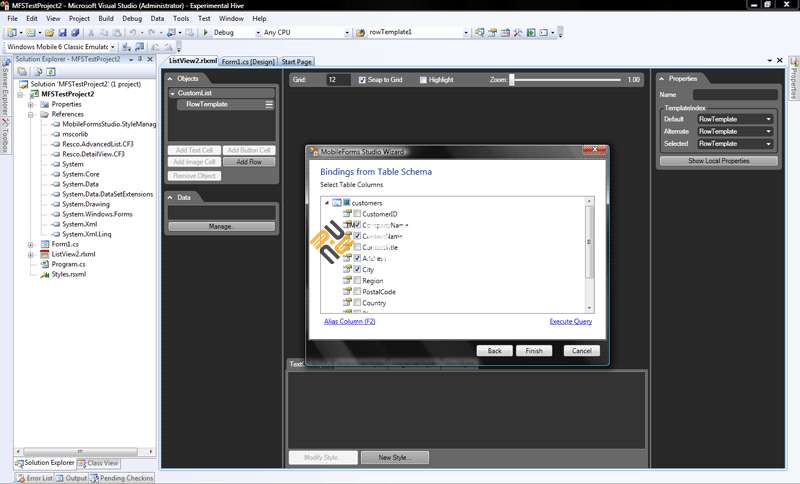
Task: Check the Region column checkbox
Action: [x=357, y=281]
